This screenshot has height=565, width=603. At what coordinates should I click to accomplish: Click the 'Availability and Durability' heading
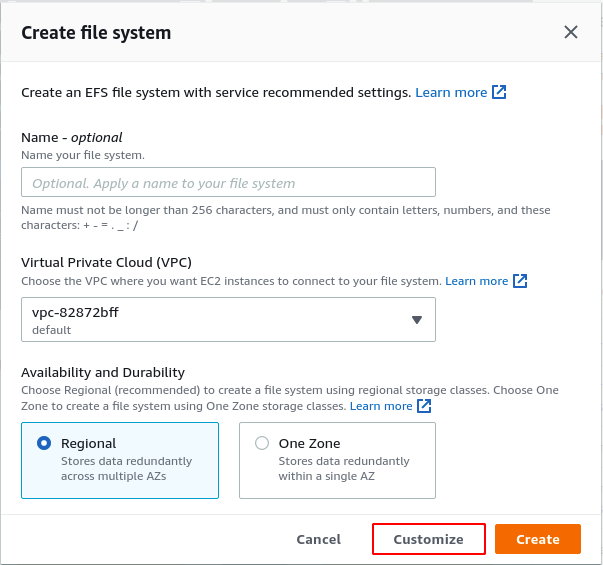pos(103,372)
